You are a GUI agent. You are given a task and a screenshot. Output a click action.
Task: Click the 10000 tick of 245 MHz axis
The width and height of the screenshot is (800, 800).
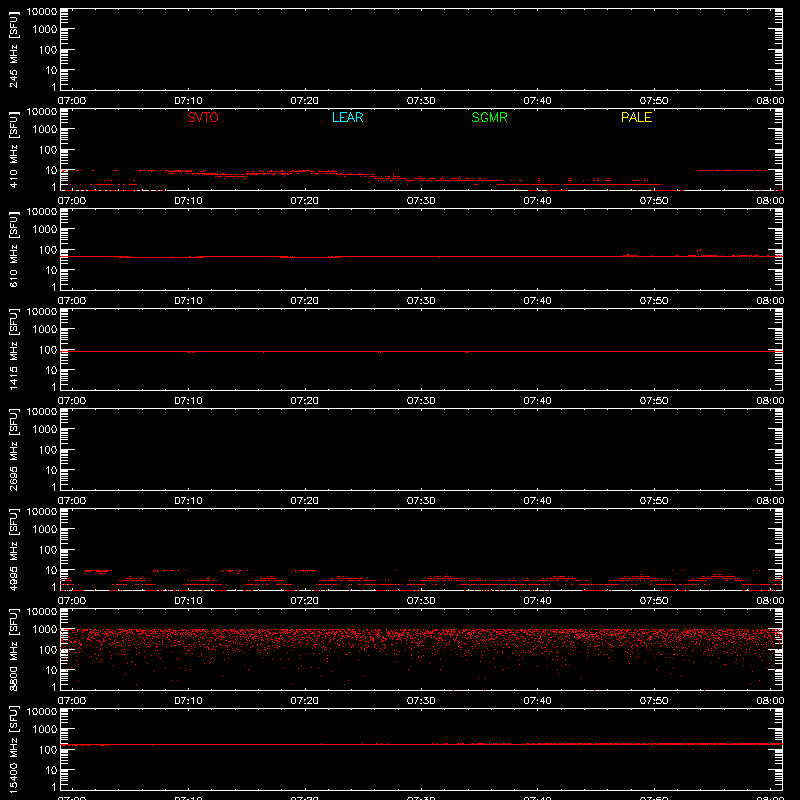[41, 11]
